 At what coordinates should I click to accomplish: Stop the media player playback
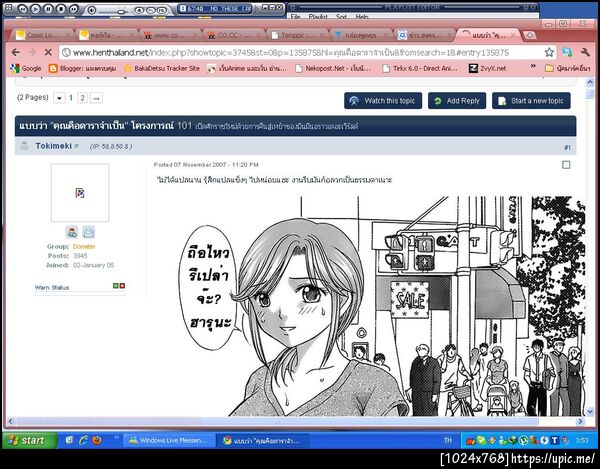coord(61,9)
